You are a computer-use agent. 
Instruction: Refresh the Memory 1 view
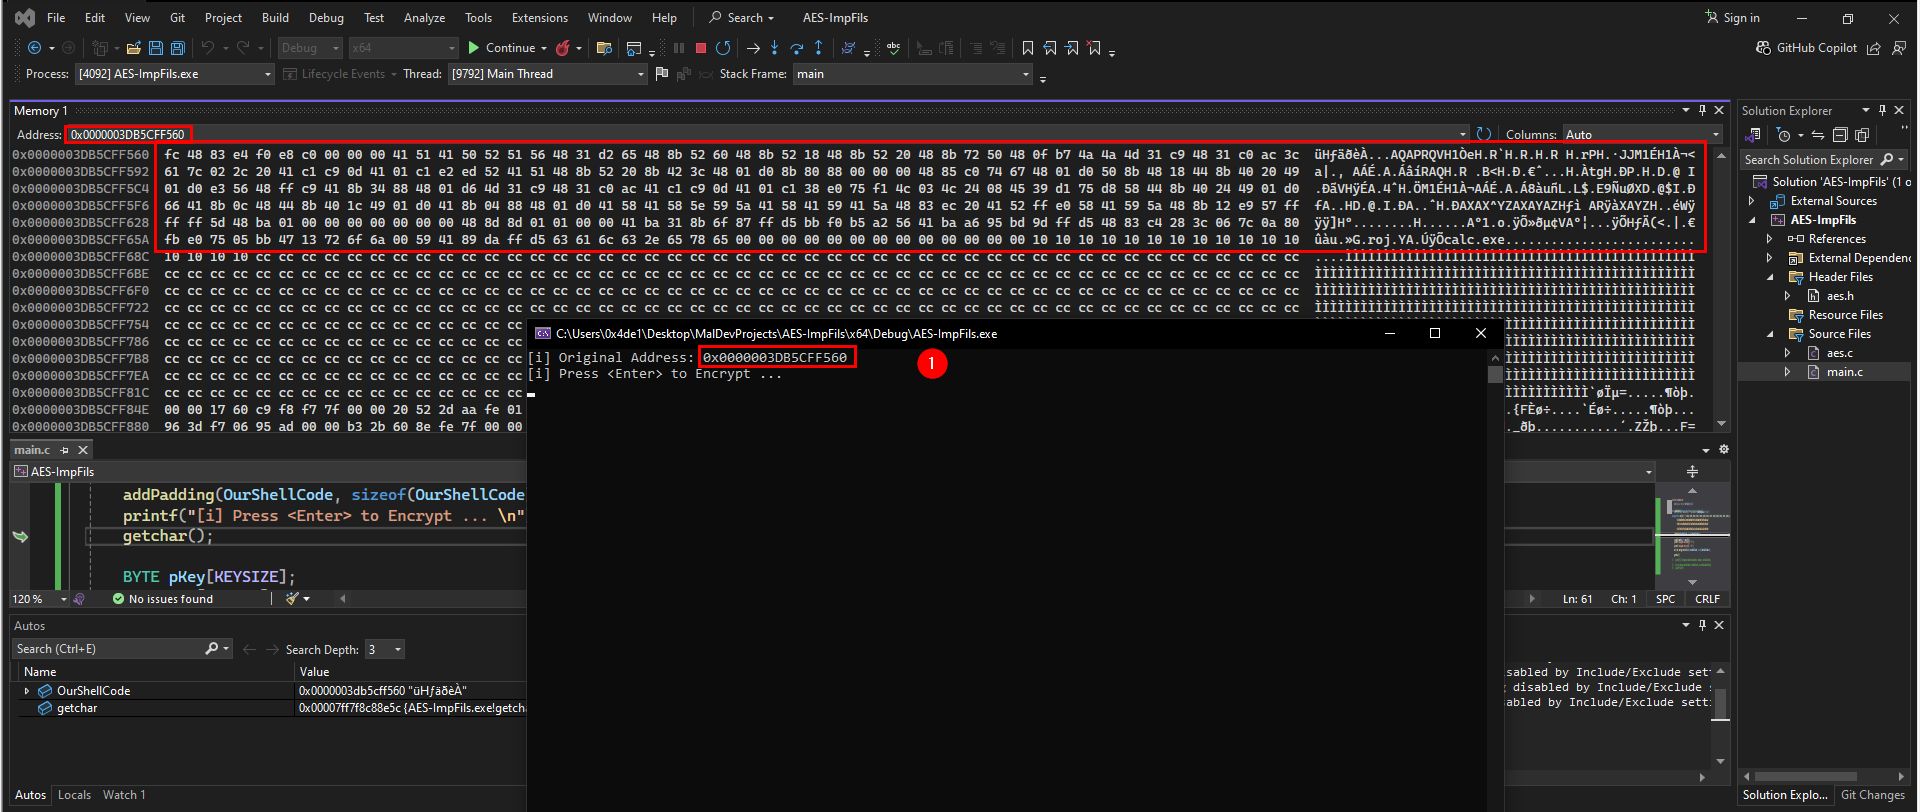tap(1484, 134)
